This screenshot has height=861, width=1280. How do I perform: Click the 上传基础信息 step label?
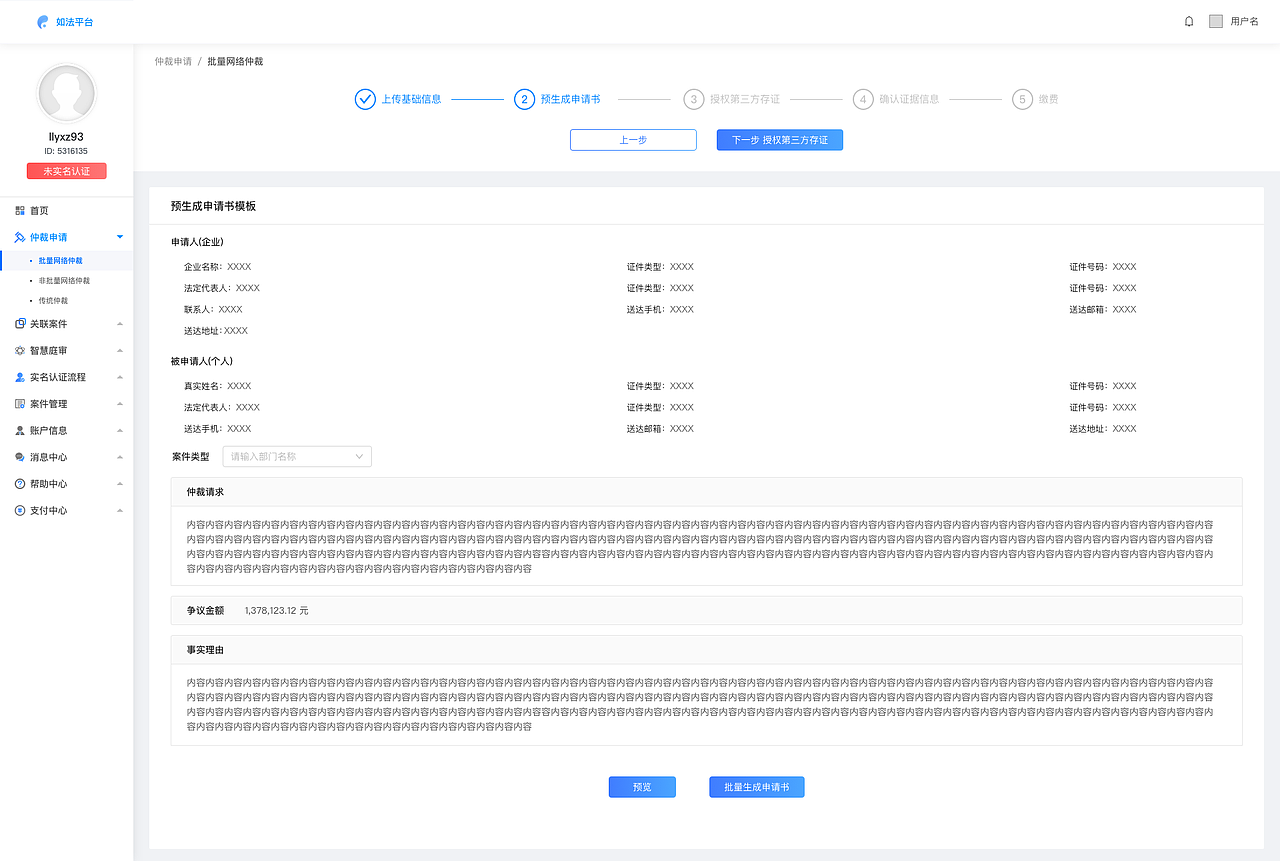(x=411, y=99)
